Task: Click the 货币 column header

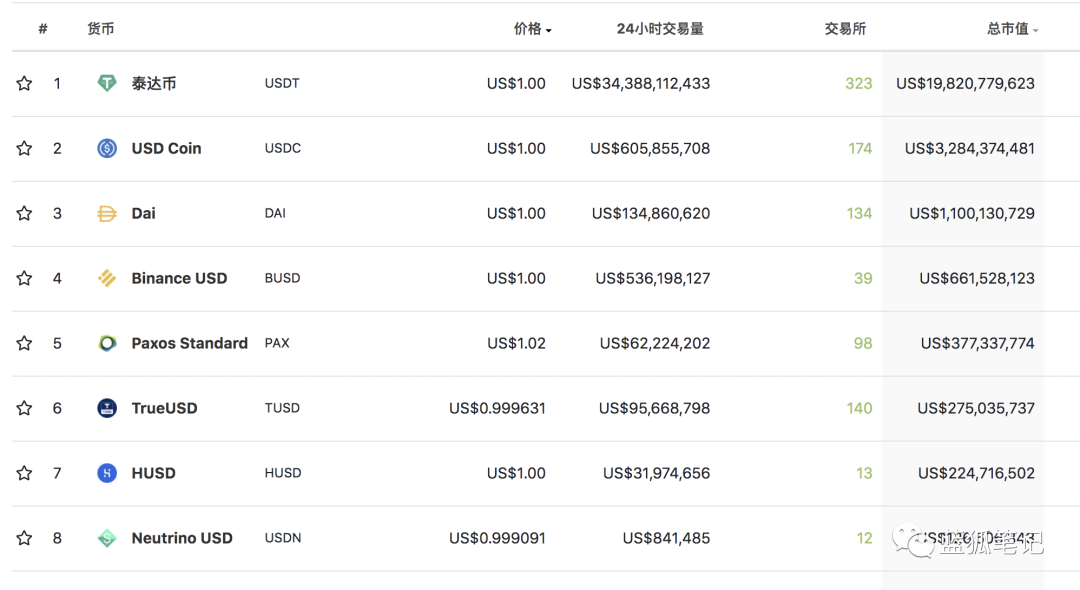Action: [x=100, y=29]
